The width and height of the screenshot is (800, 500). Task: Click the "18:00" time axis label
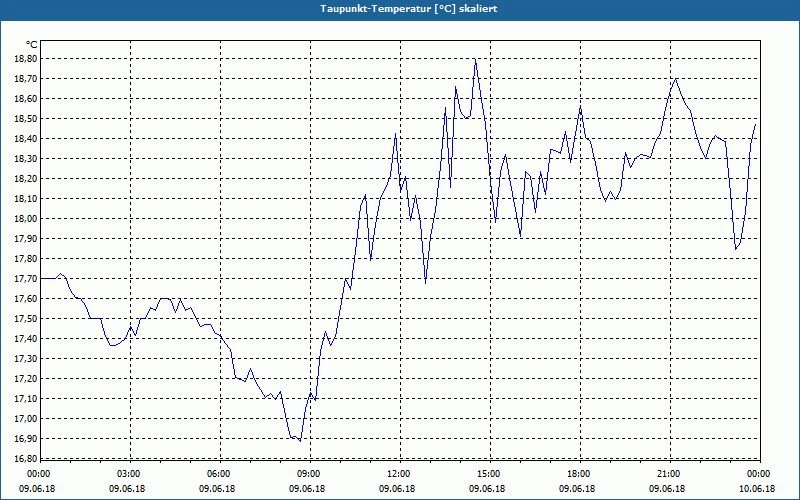pos(580,474)
